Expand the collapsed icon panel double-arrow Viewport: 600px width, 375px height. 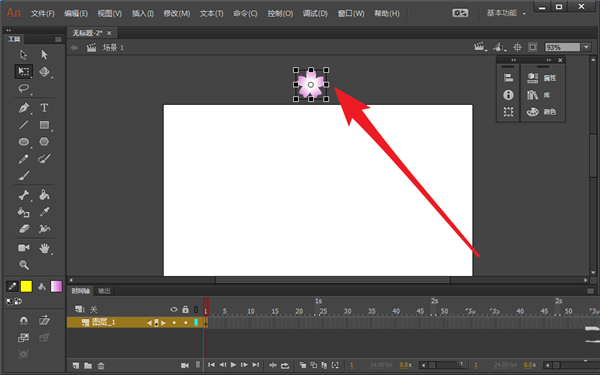coord(514,60)
